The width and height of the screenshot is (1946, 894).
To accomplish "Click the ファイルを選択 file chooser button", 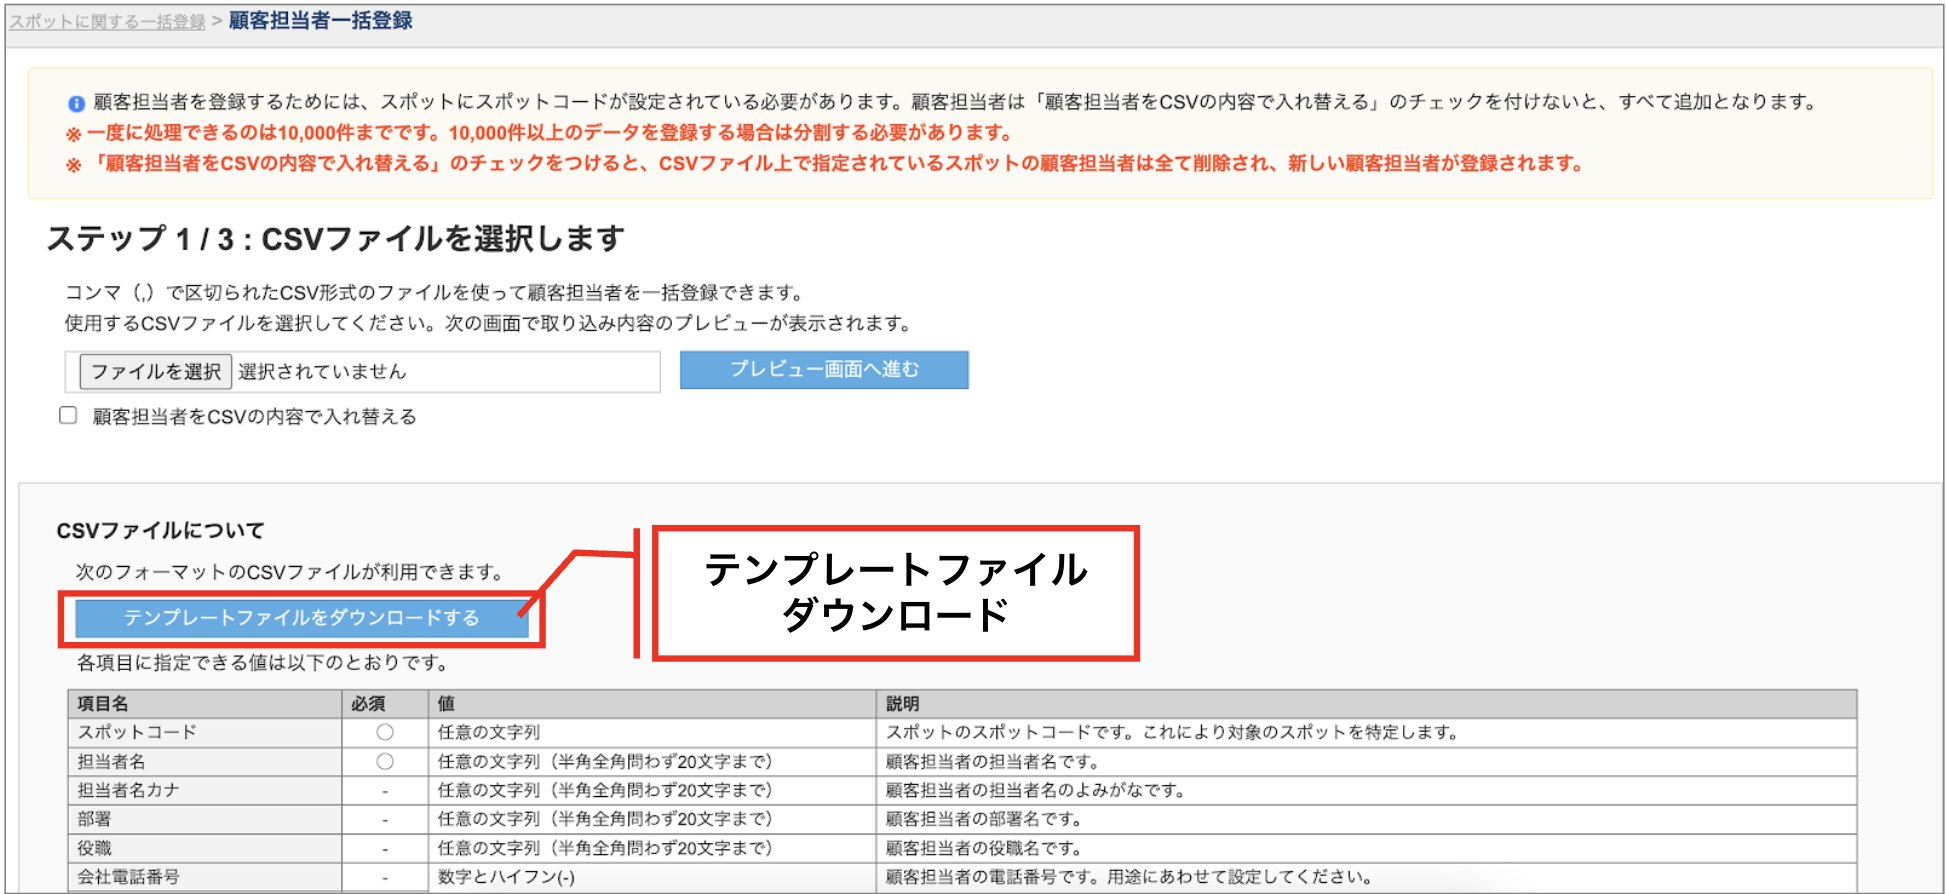I will click(x=156, y=372).
